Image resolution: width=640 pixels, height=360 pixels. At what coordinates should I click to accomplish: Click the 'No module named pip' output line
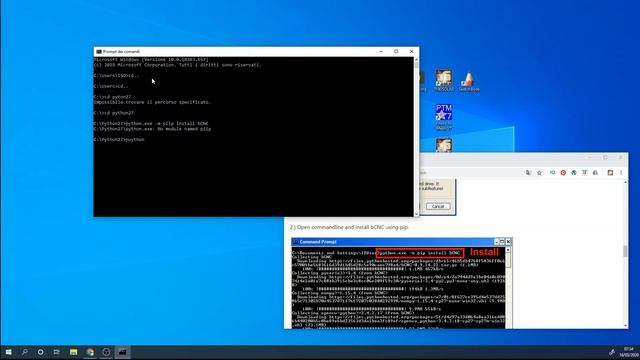pos(152,129)
